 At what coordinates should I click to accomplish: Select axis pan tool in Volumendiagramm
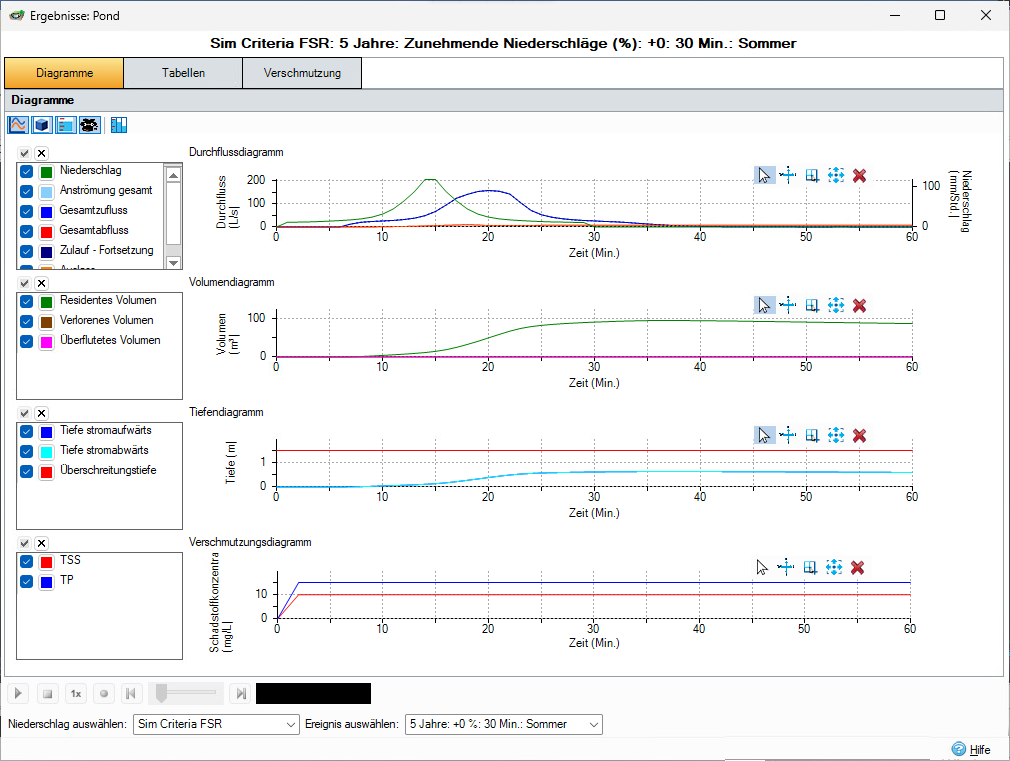788,305
